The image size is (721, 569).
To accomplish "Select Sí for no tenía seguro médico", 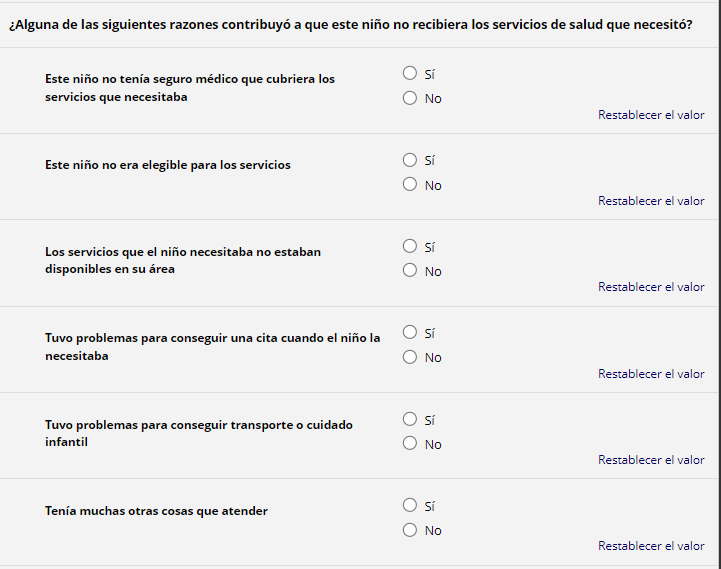I will 409,73.
